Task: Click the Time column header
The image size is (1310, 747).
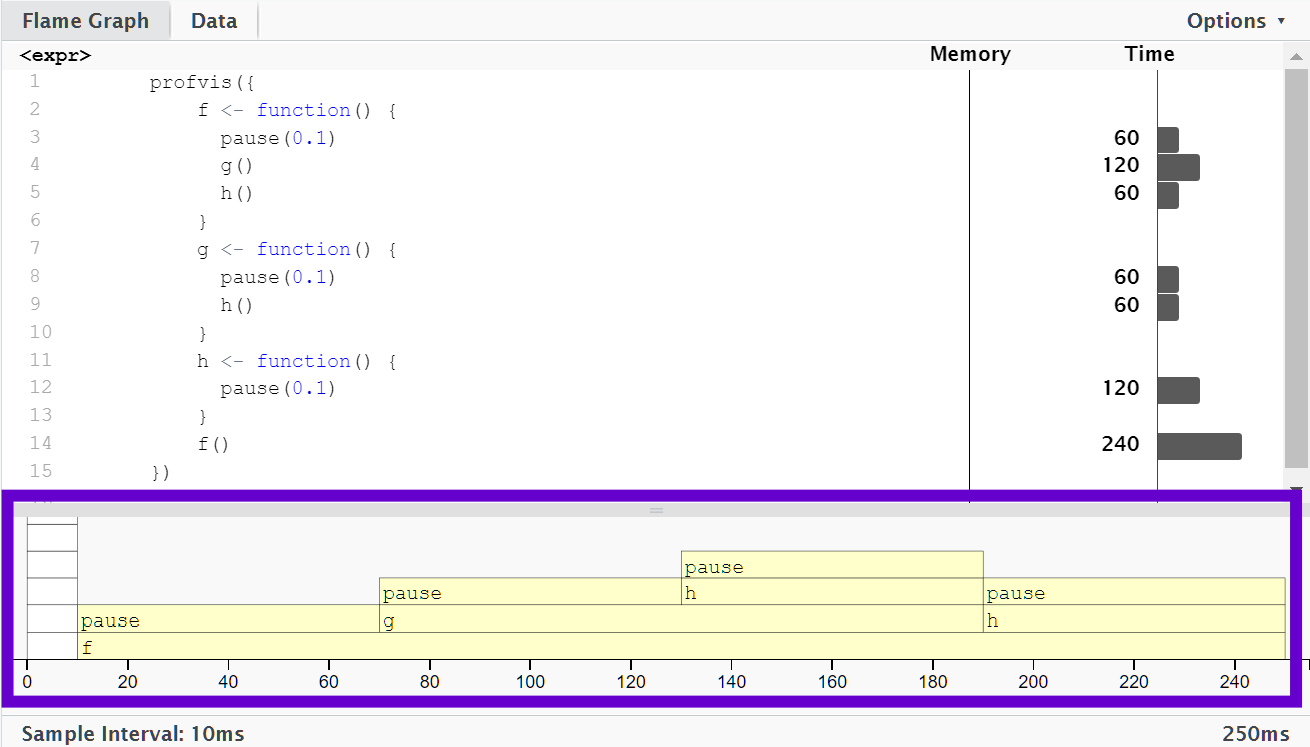Action: (x=1149, y=54)
